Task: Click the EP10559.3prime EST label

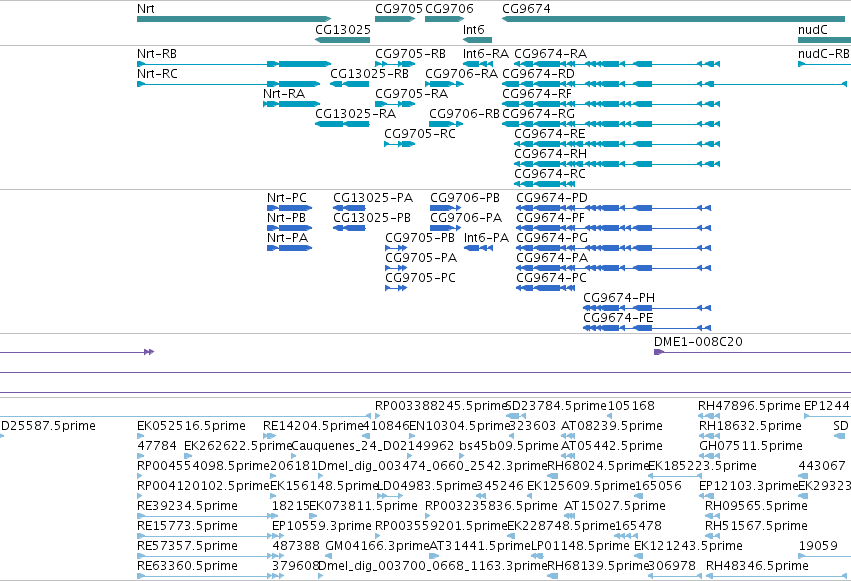Action: (322, 526)
